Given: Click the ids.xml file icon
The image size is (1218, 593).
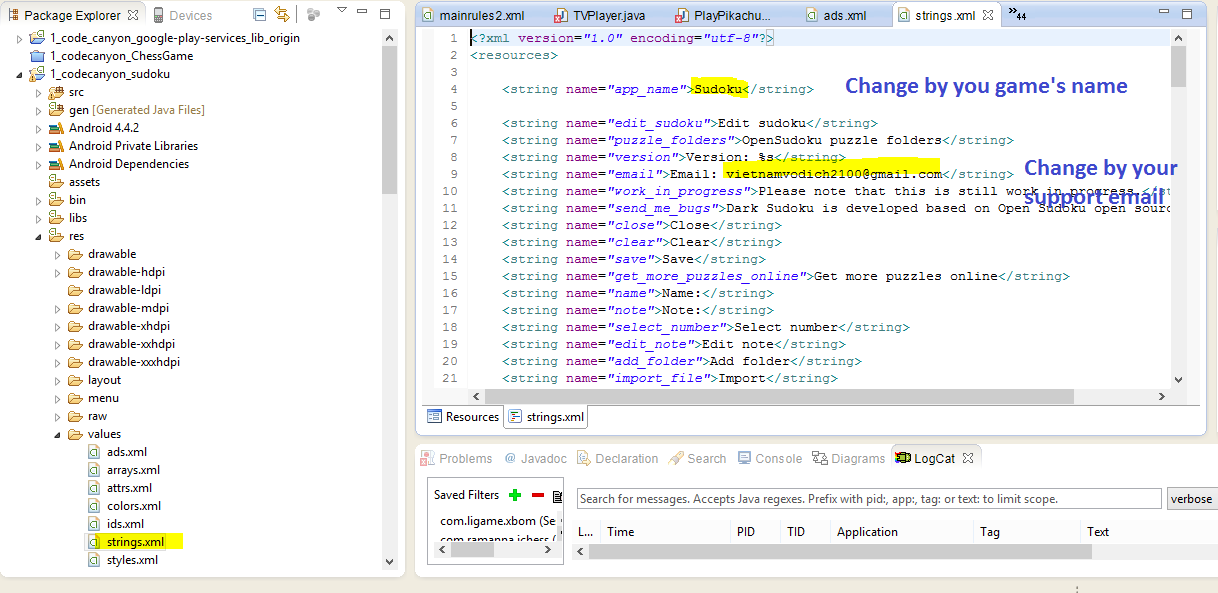Looking at the screenshot, I should pos(95,524).
